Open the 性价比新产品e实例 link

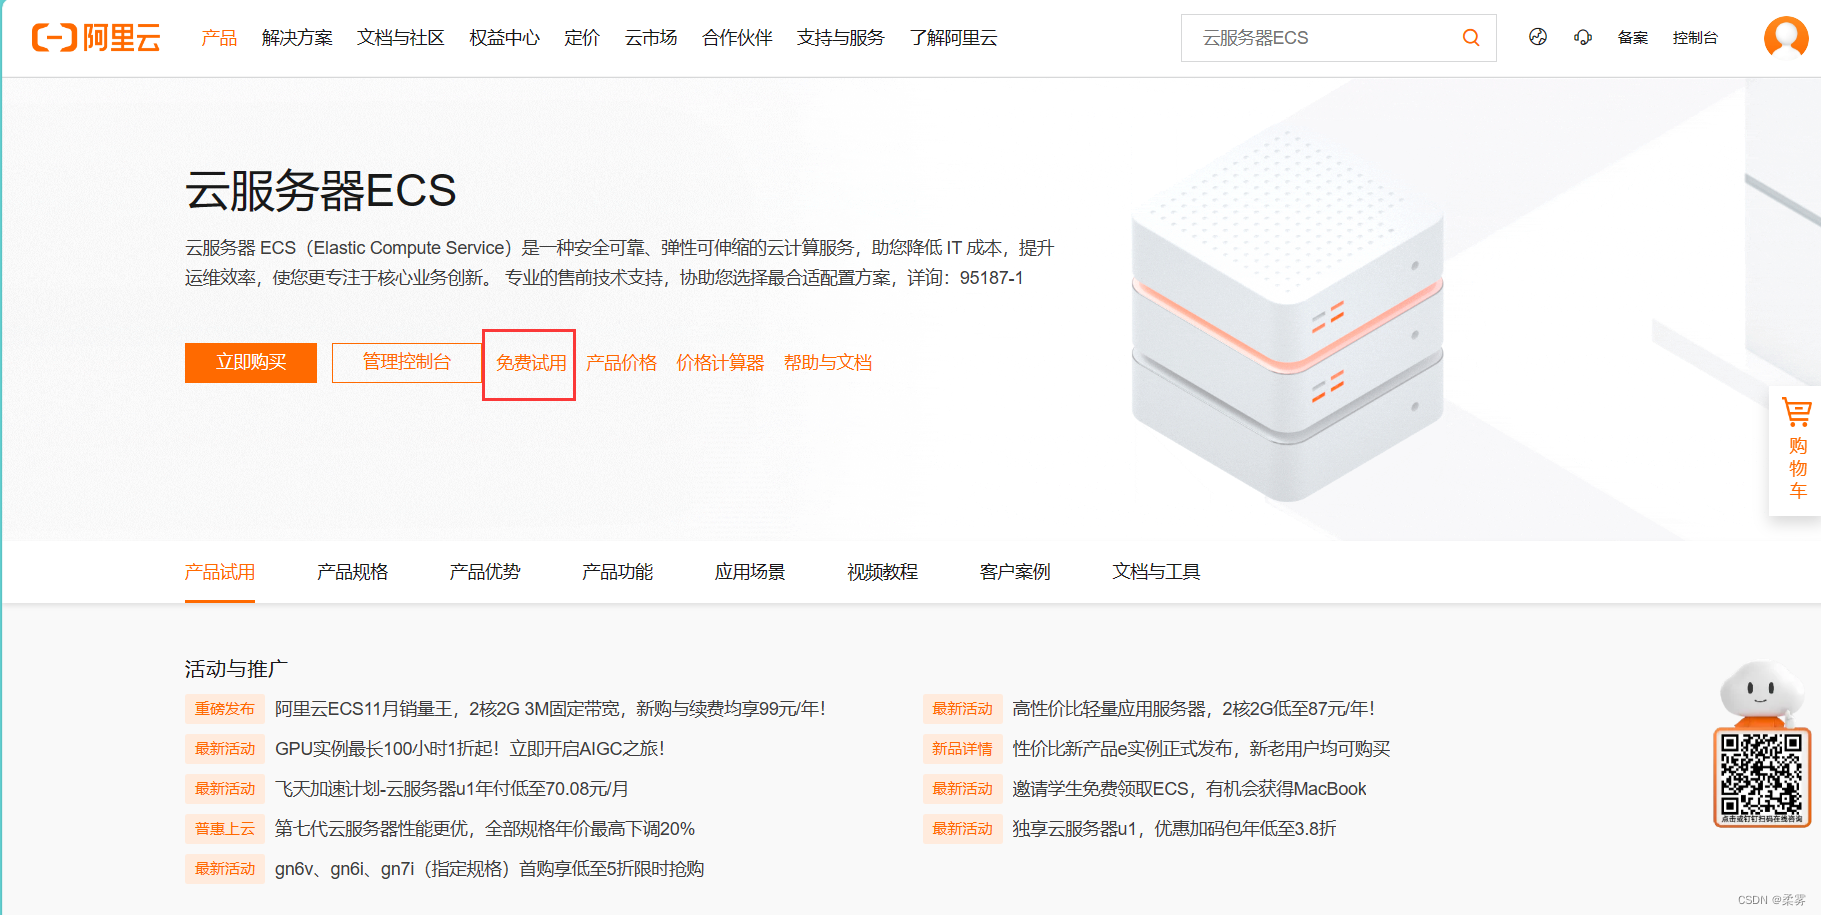tap(1201, 749)
